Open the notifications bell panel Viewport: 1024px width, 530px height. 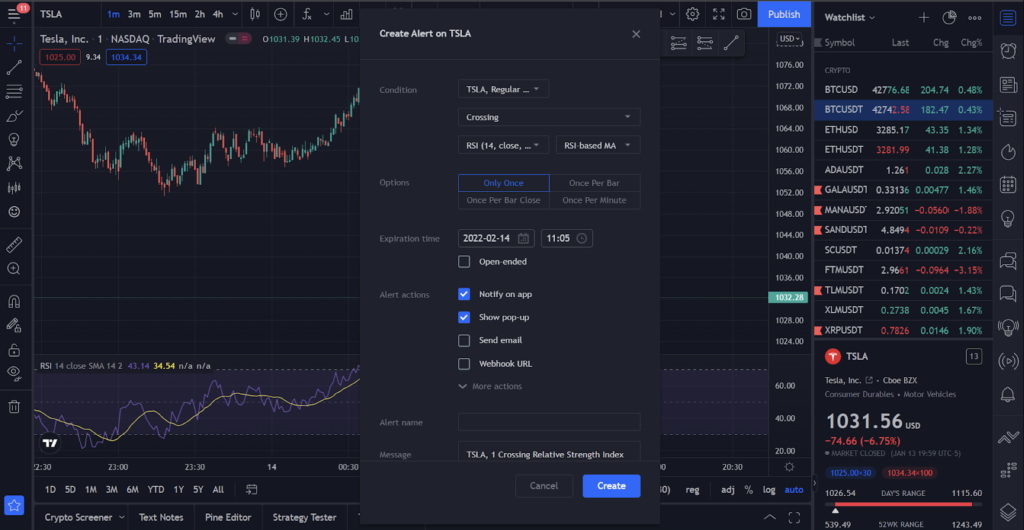1008,394
